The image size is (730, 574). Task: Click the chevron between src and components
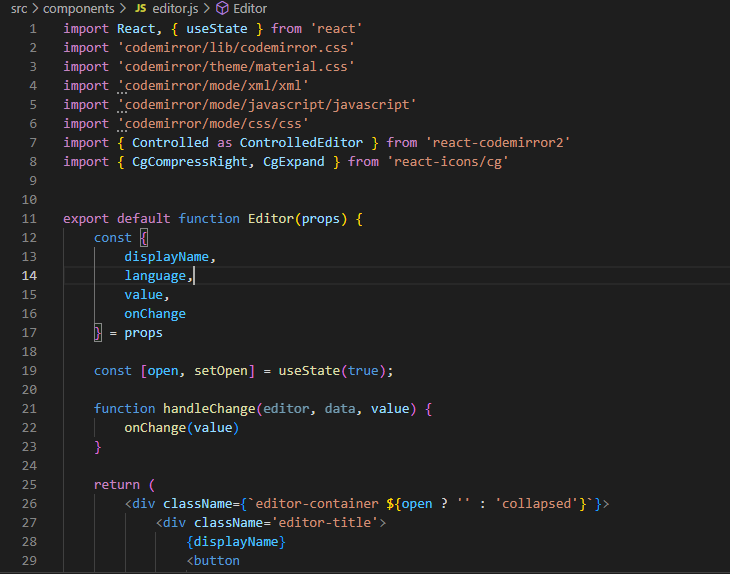37,8
